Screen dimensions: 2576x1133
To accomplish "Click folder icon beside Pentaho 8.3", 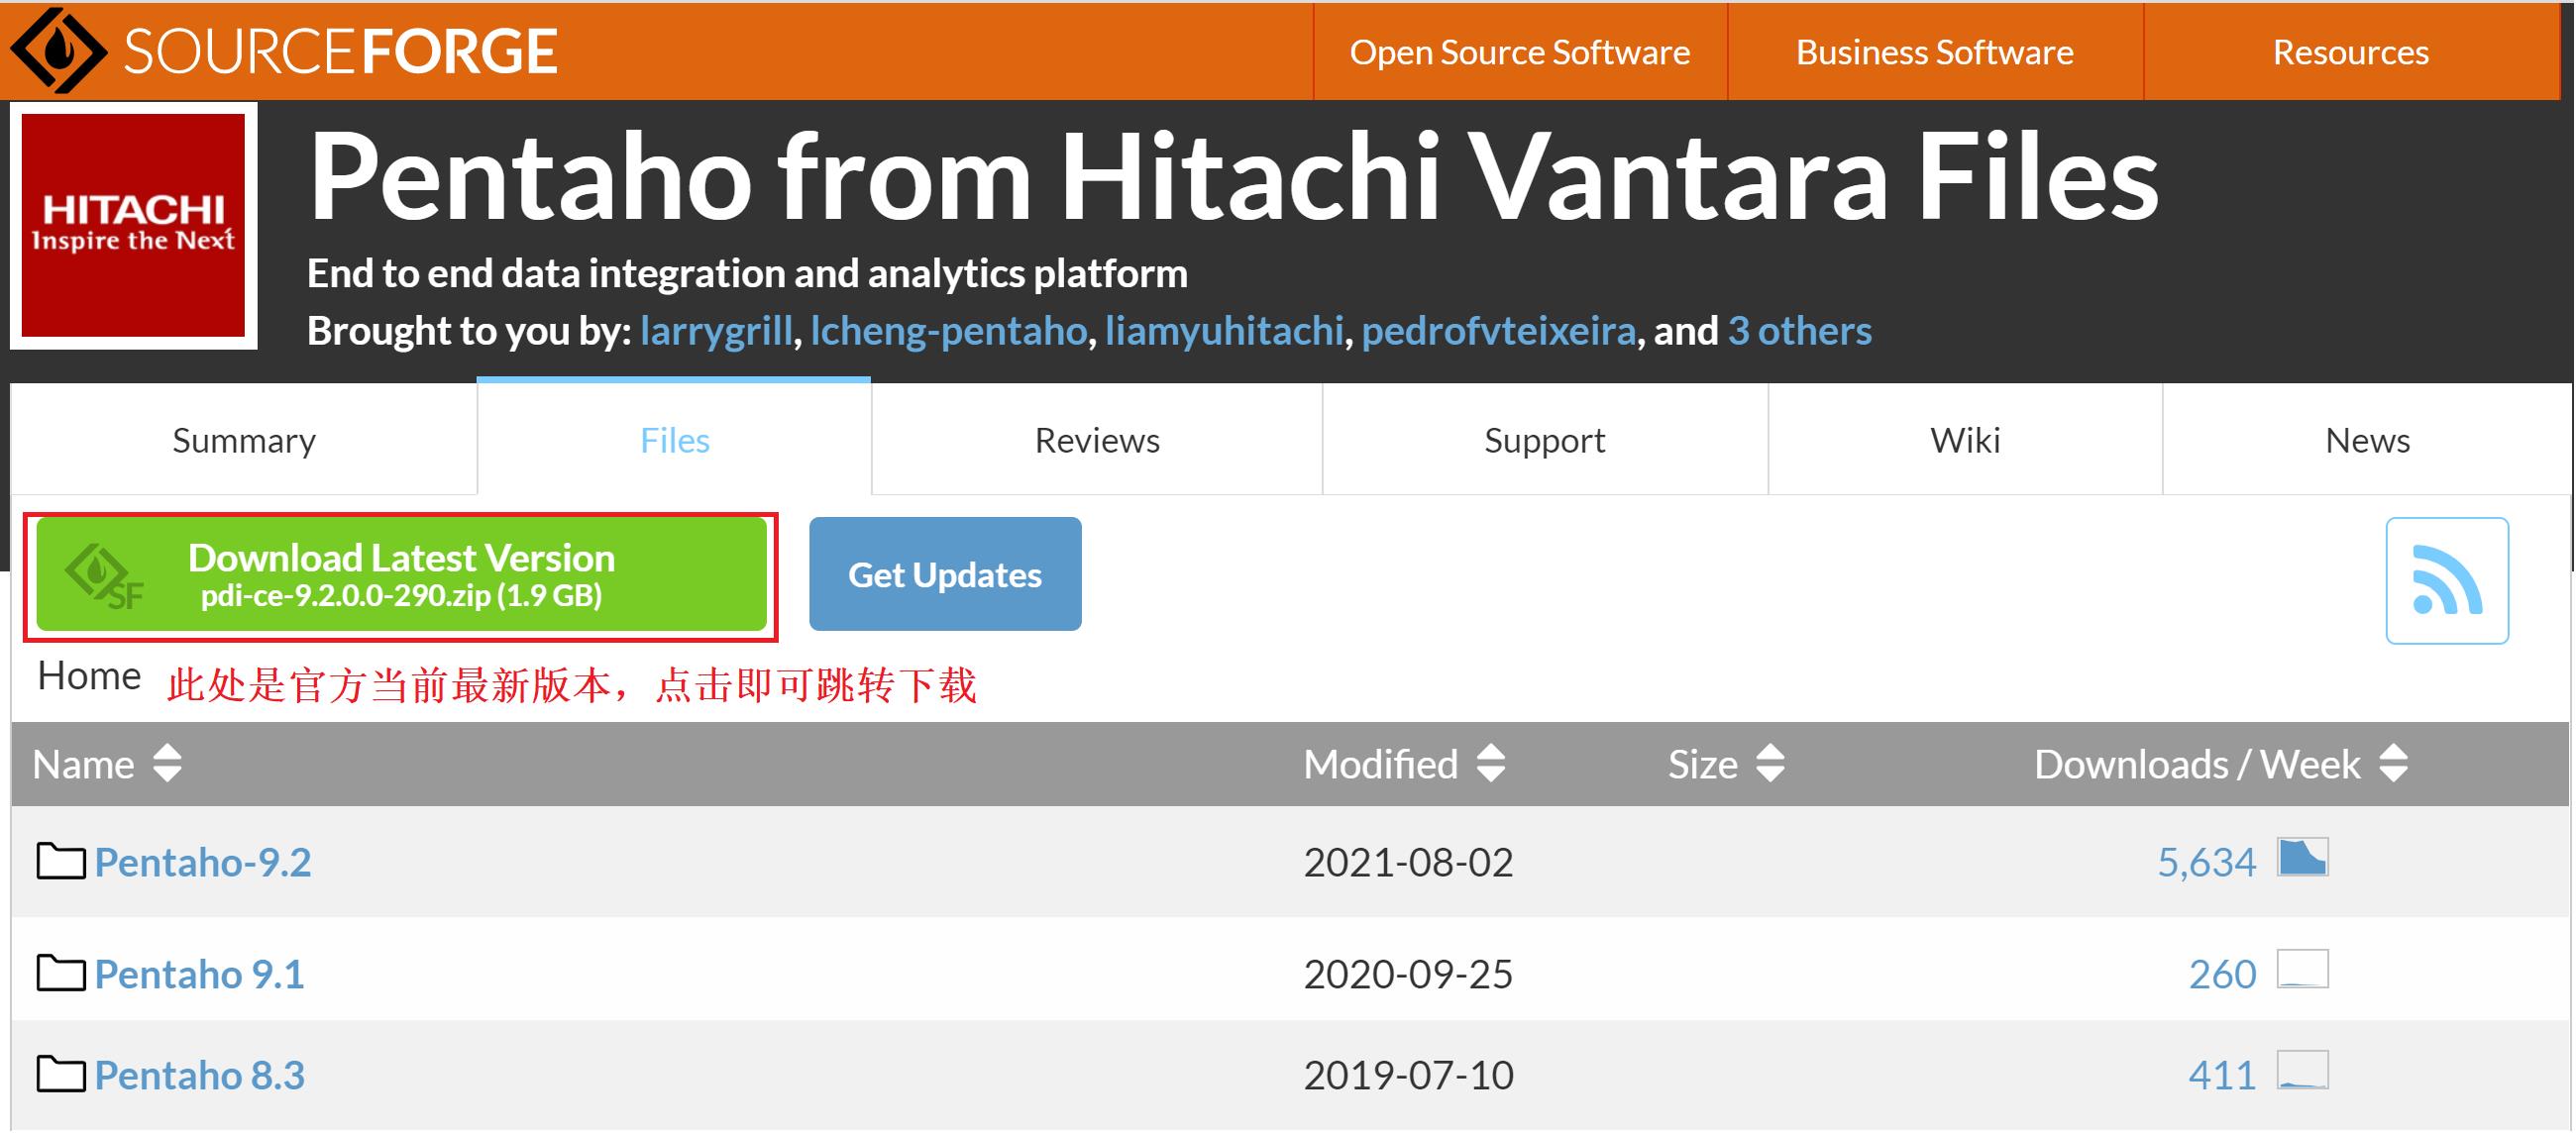I will coord(61,1074).
